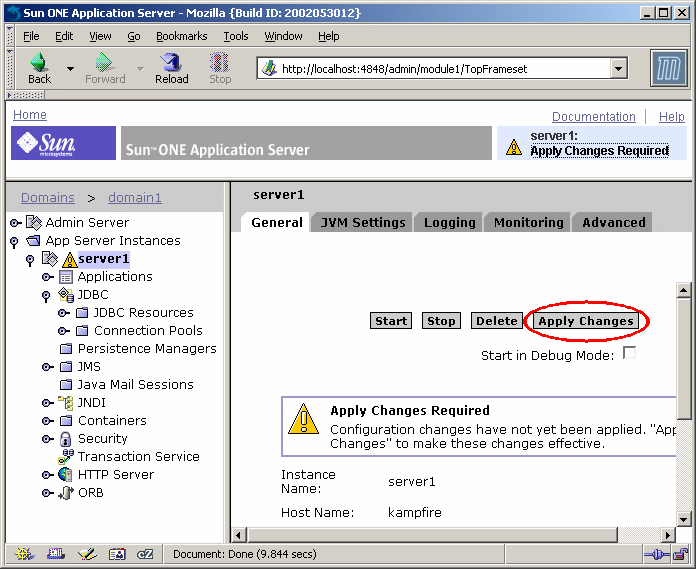Click the horizontal scrollbar right arrow
Screen dimensions: 696x569
(x=668, y=535)
